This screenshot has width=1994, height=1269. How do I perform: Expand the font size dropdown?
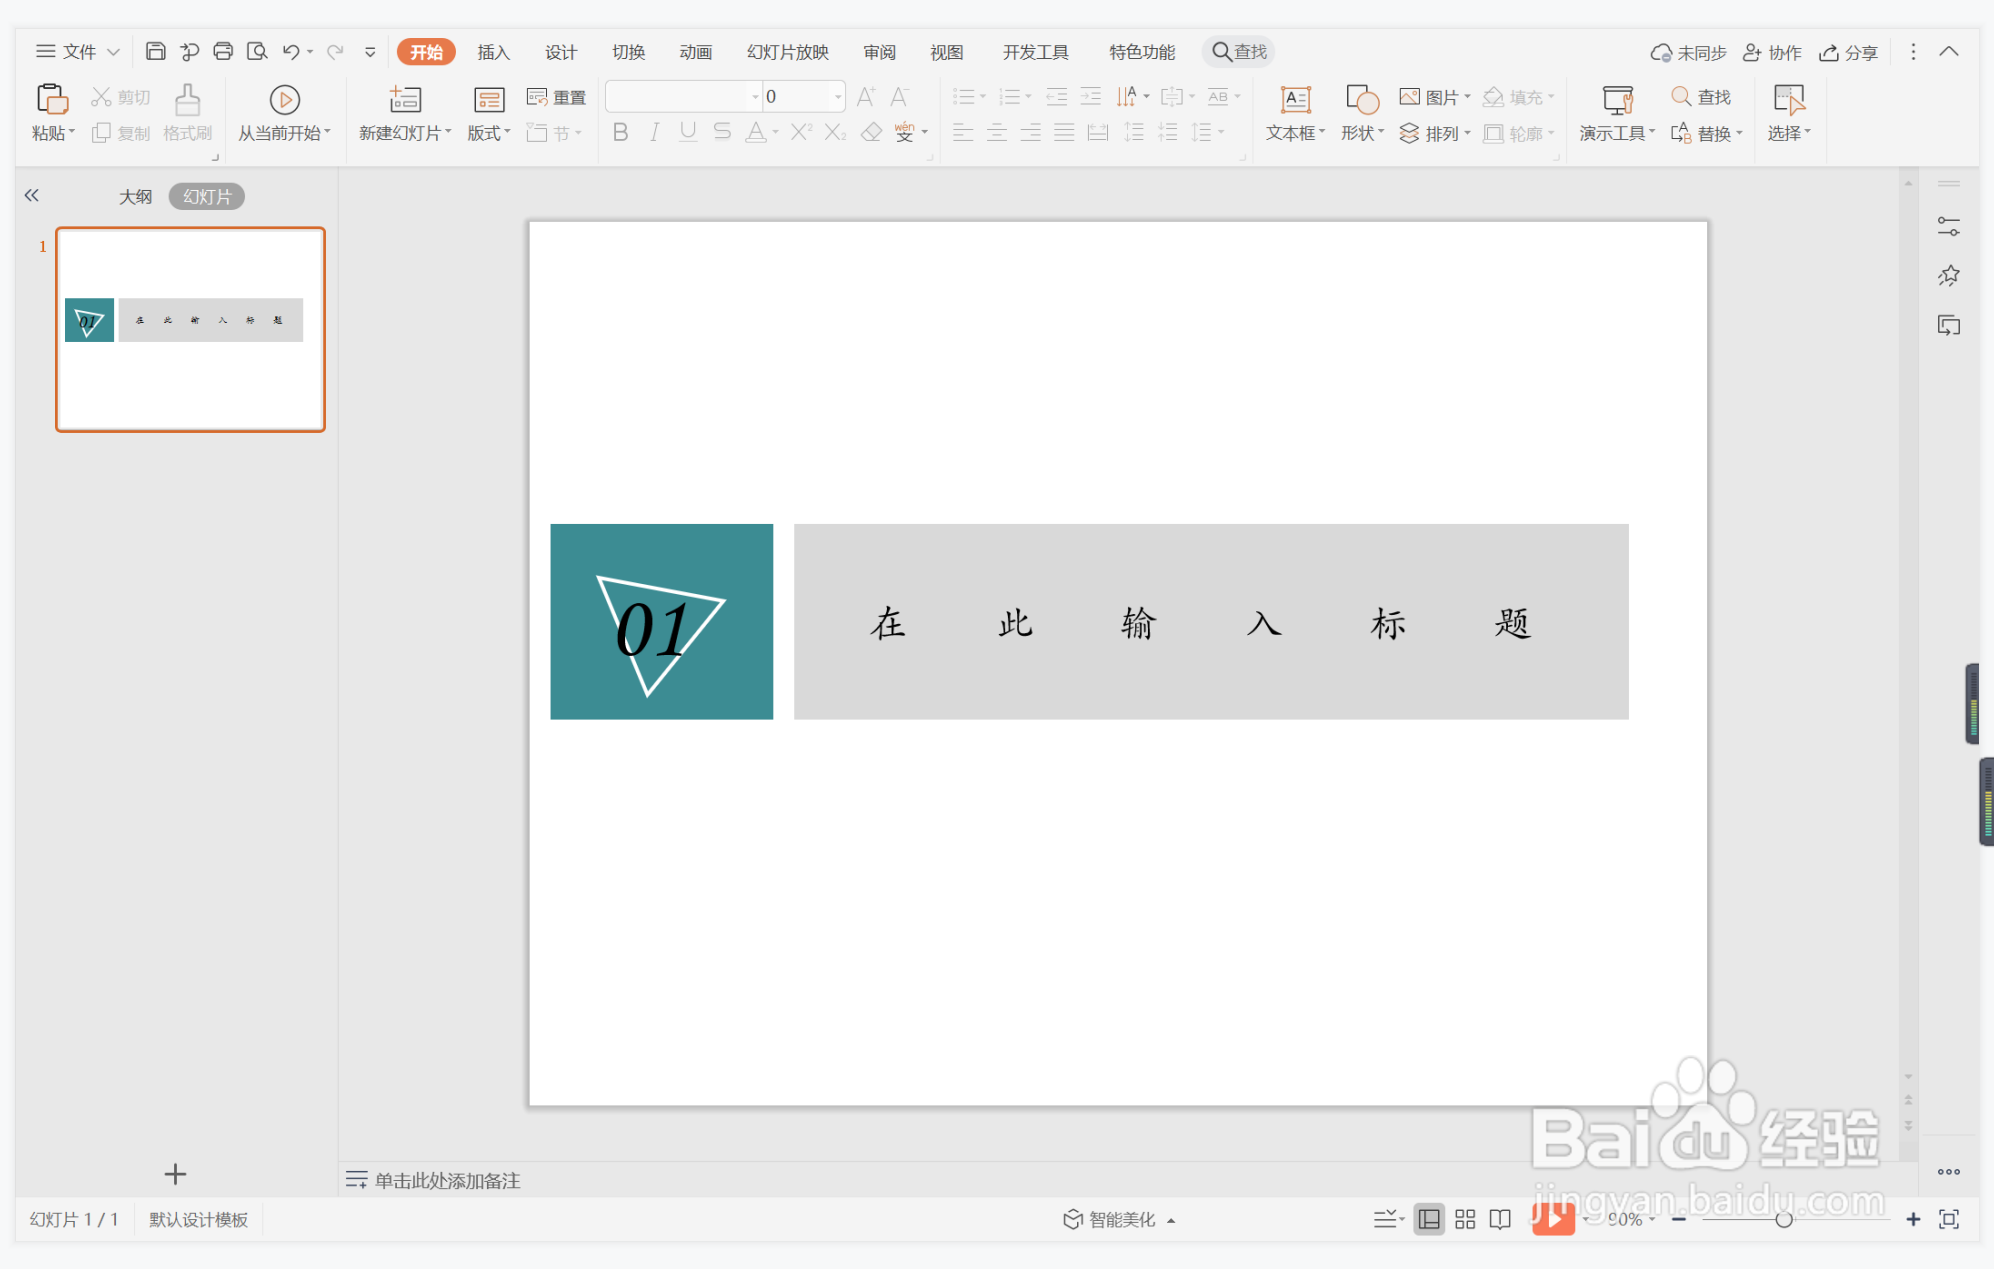[x=838, y=97]
